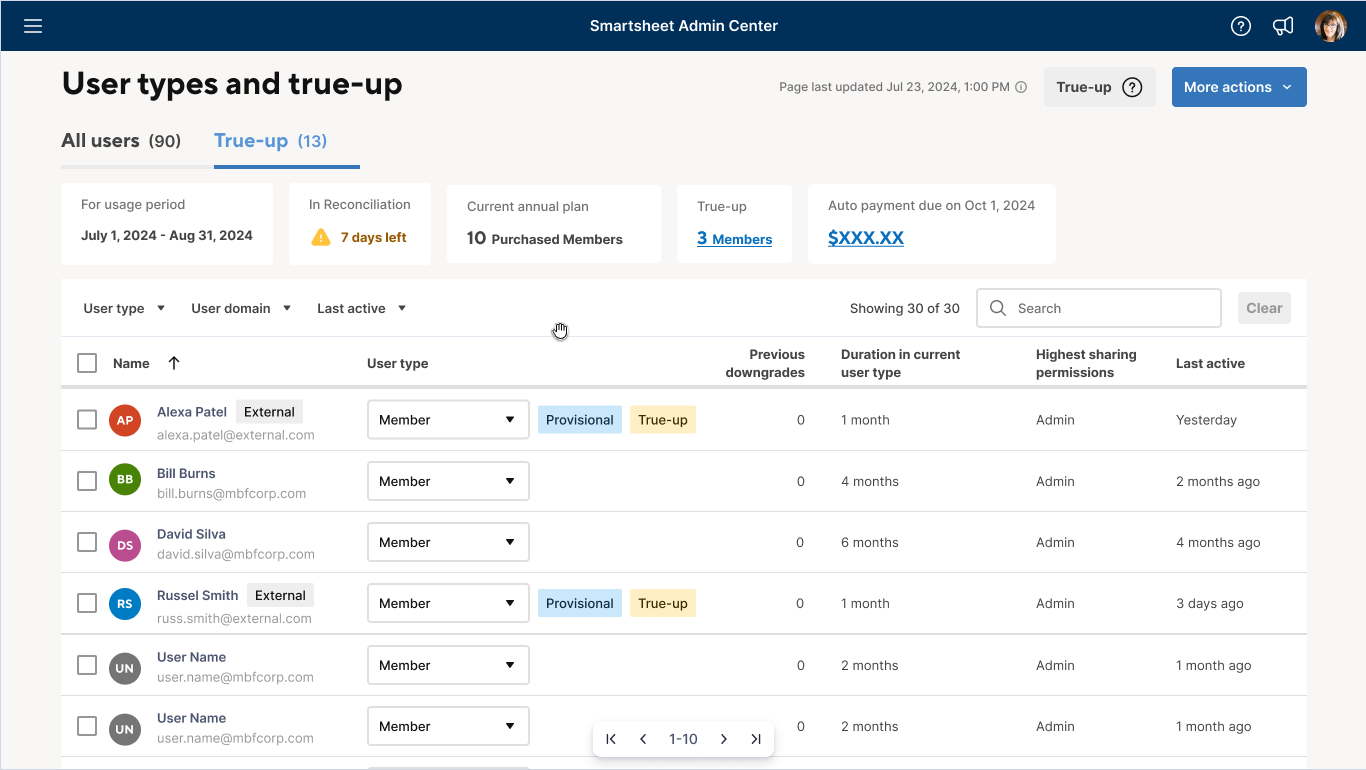1366x770 pixels.
Task: Open the User type filter dropdown
Action: 124,308
